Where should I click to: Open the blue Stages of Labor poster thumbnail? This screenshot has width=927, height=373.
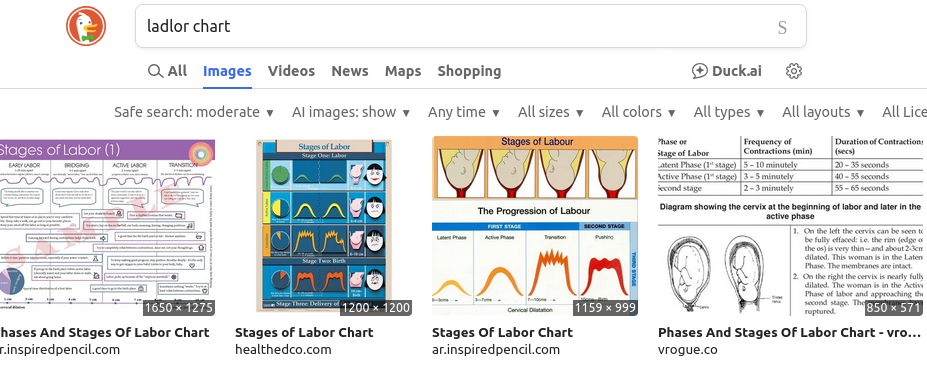(323, 226)
